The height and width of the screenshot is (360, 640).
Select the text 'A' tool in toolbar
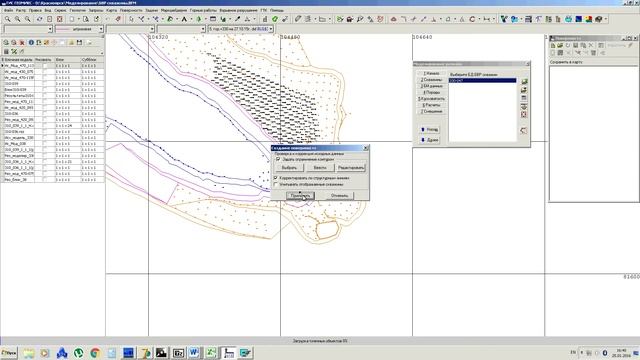pos(184,19)
